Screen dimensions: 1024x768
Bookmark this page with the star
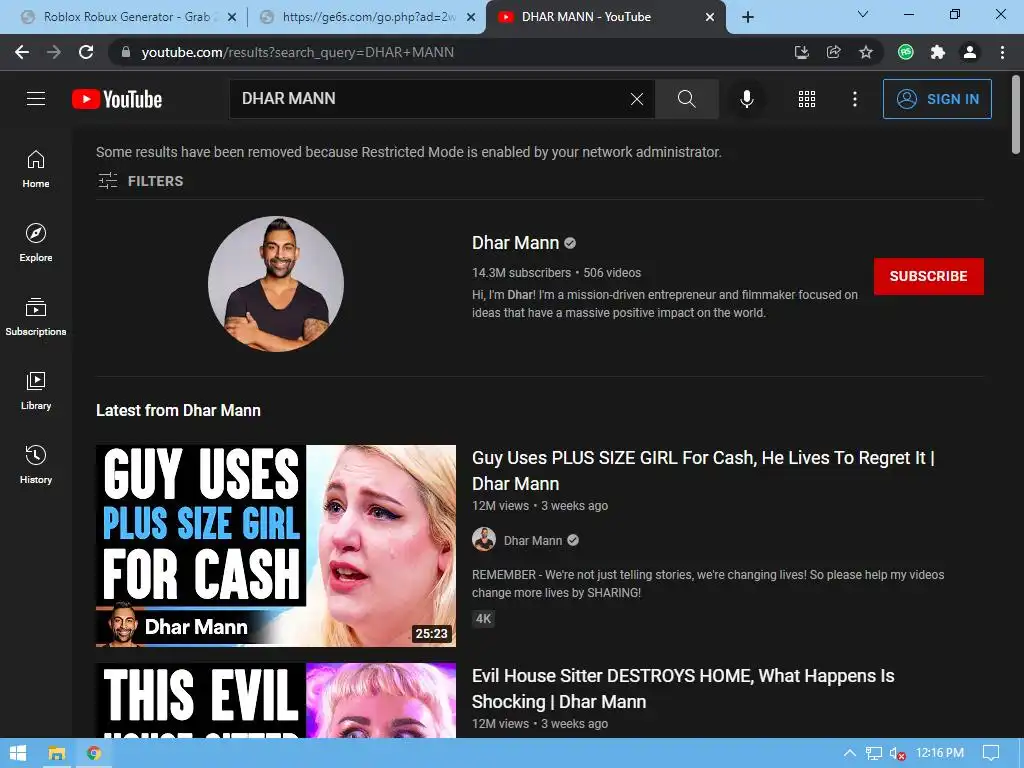866,52
